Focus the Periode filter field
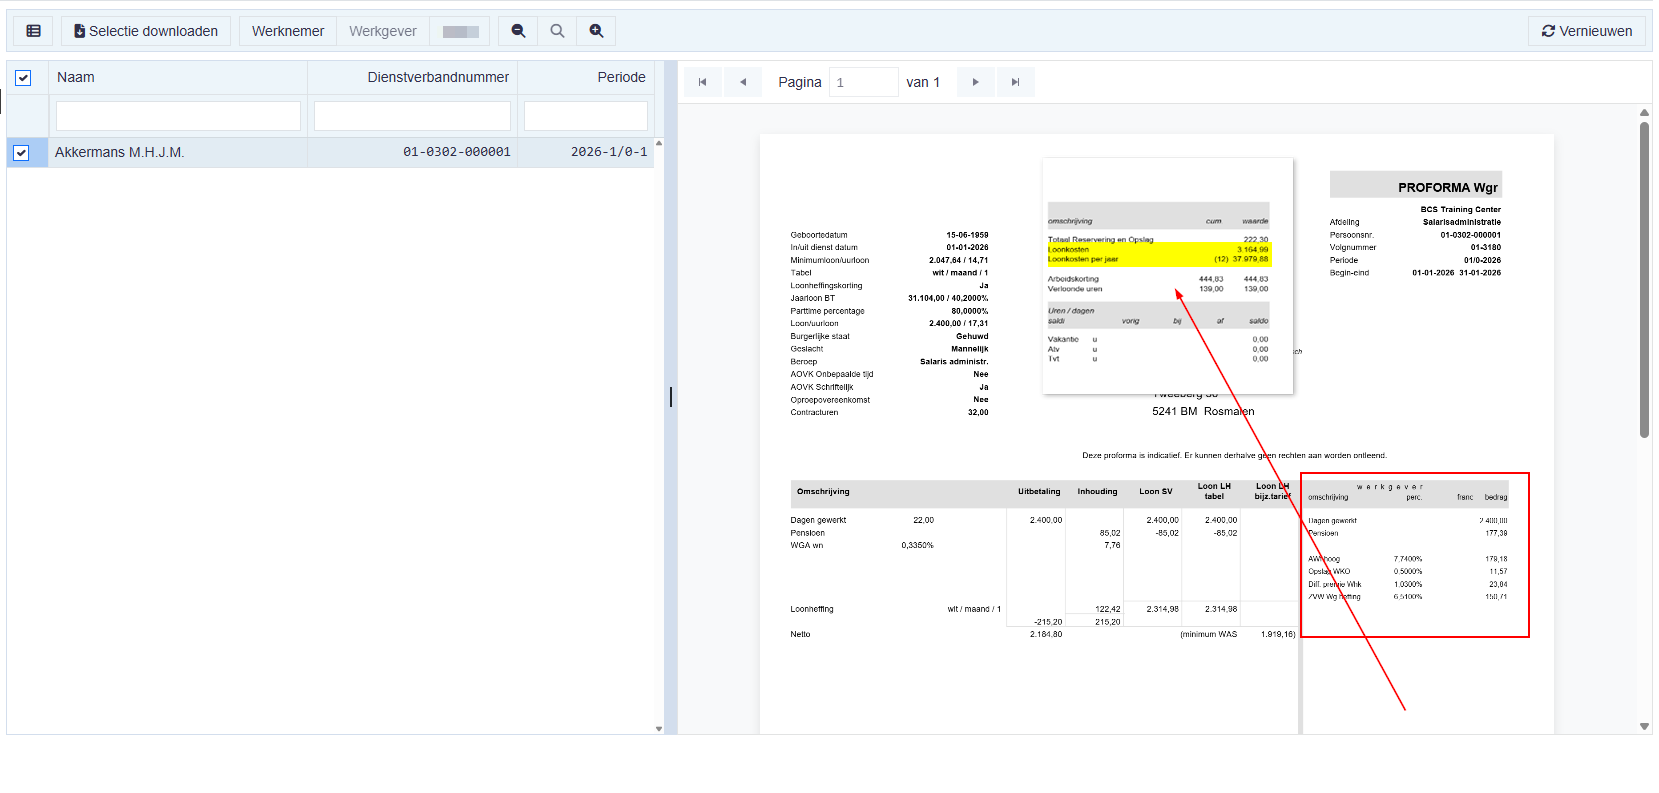 coord(586,116)
